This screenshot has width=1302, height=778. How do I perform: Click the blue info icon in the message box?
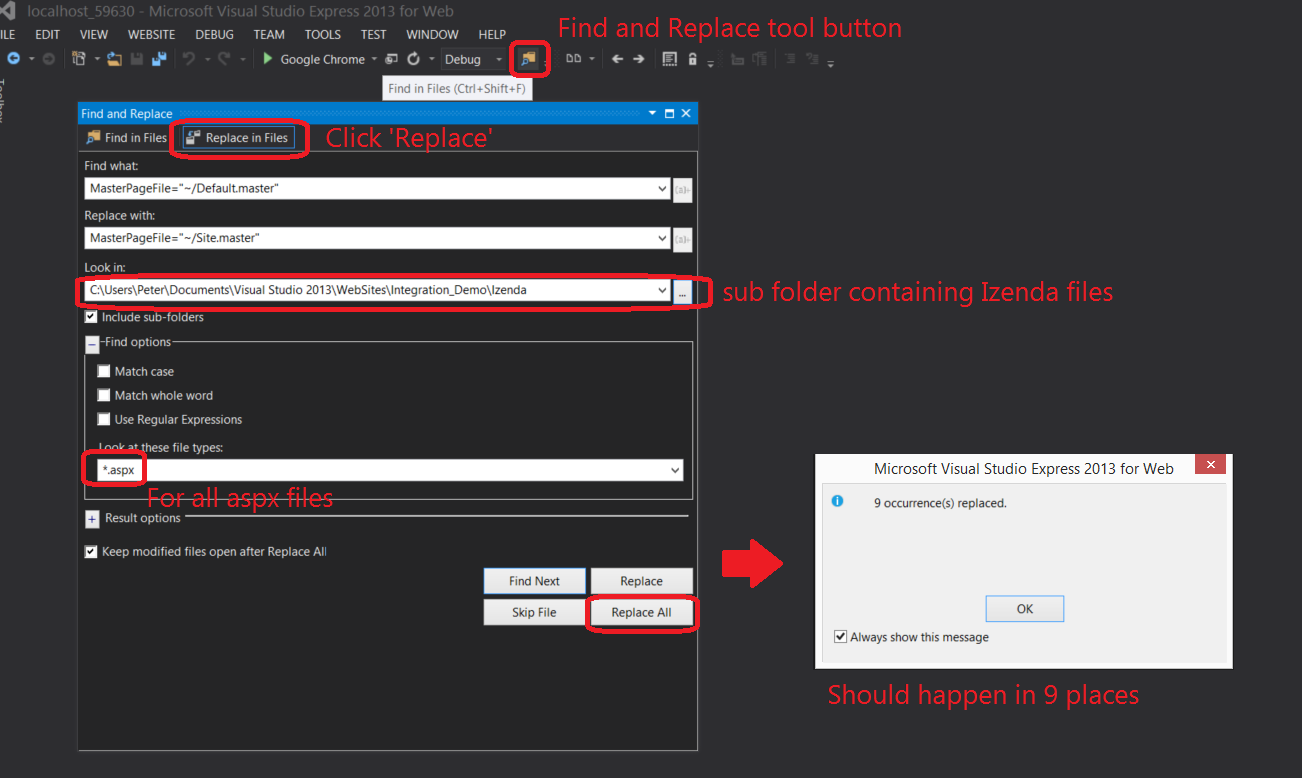point(838,501)
